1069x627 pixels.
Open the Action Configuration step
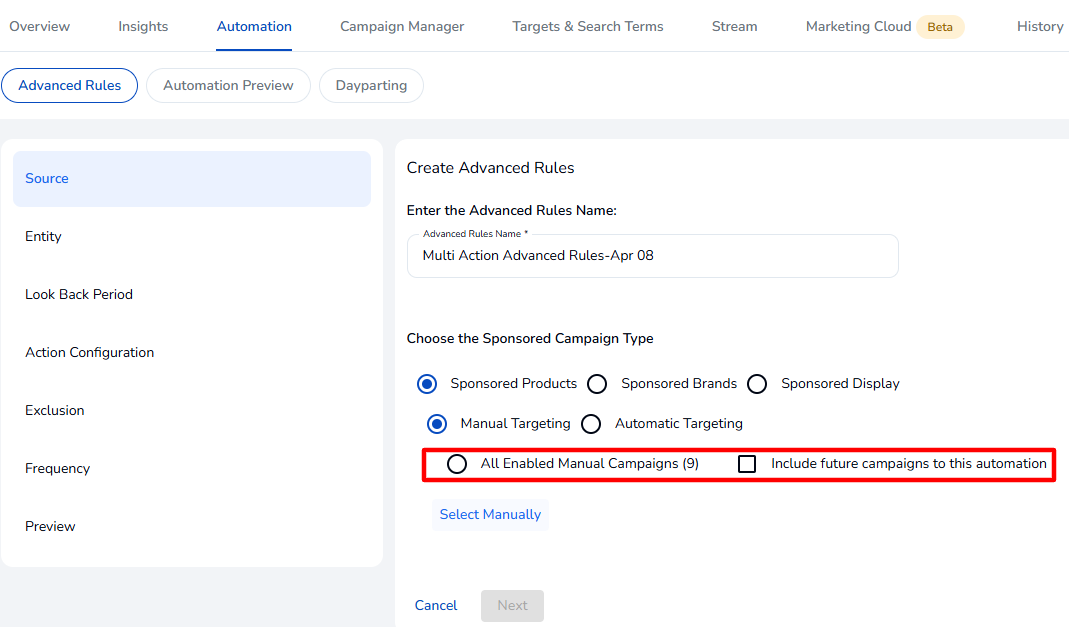pos(90,353)
